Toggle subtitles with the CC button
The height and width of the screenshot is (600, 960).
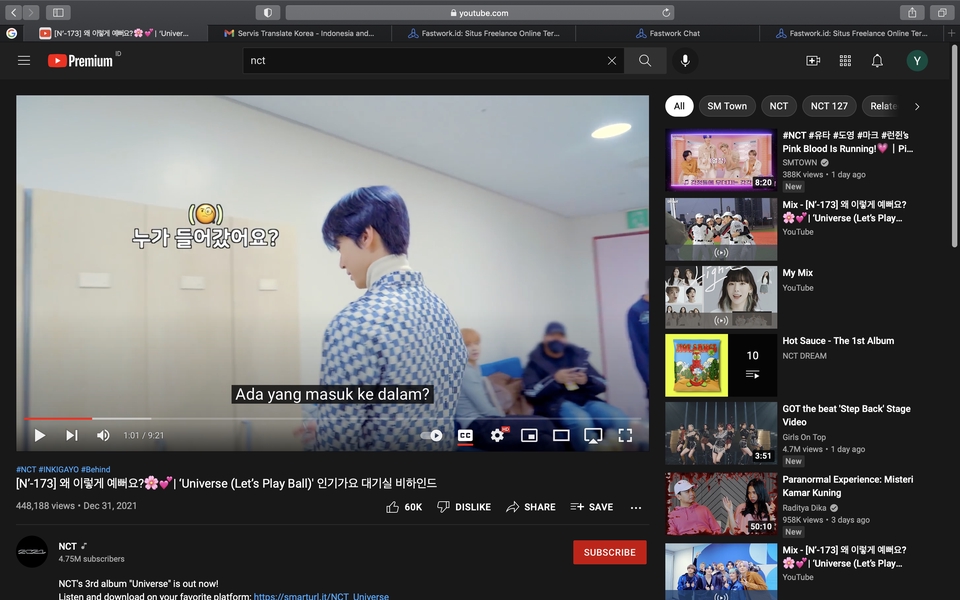point(465,435)
